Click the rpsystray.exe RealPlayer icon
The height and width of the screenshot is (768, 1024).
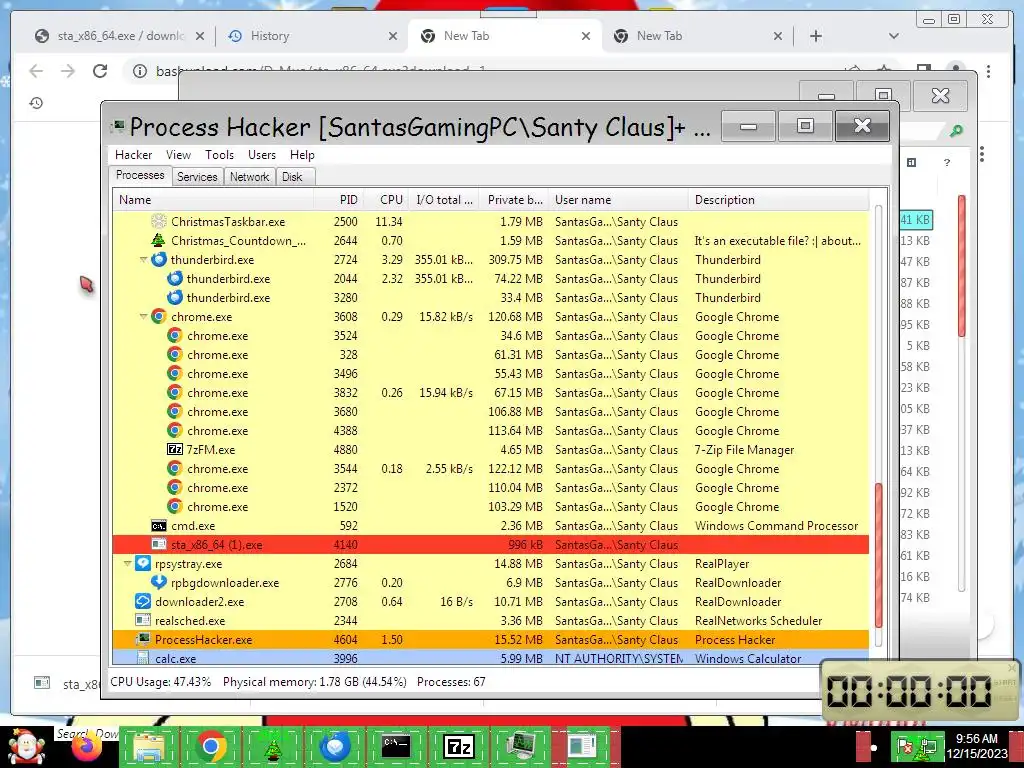pyautogui.click(x=142, y=563)
